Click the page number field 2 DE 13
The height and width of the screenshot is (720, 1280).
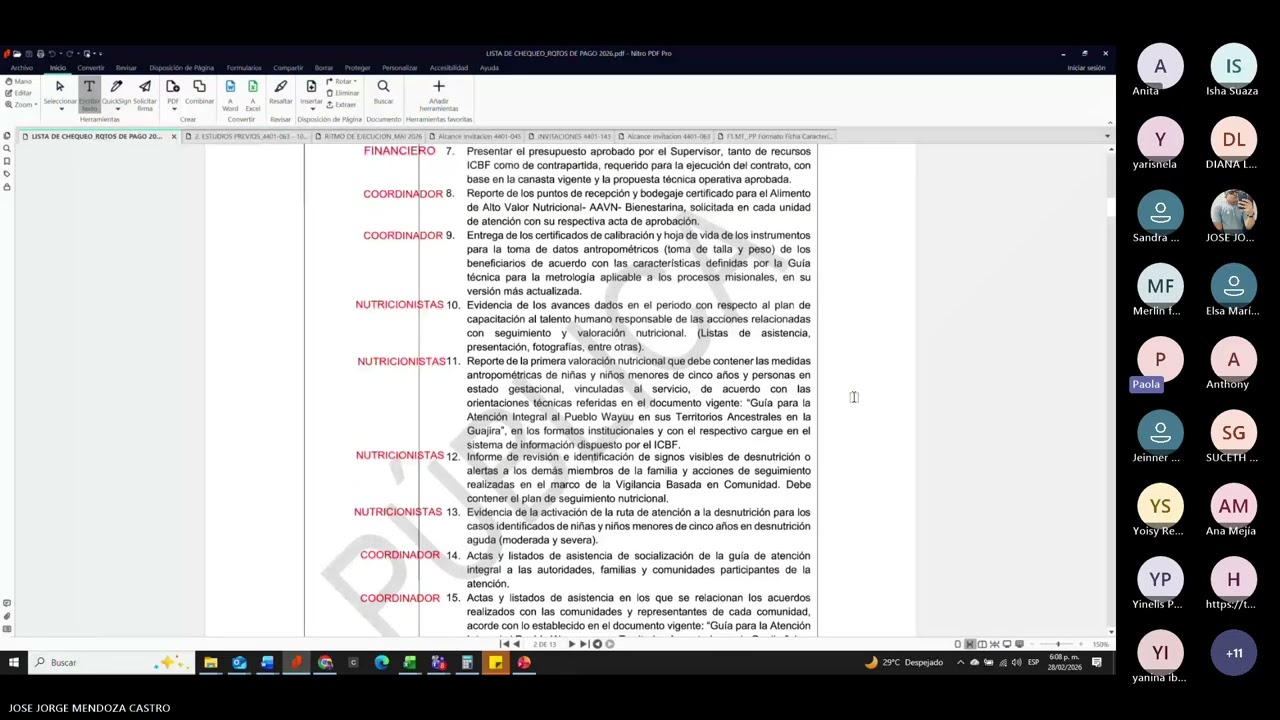coord(545,644)
